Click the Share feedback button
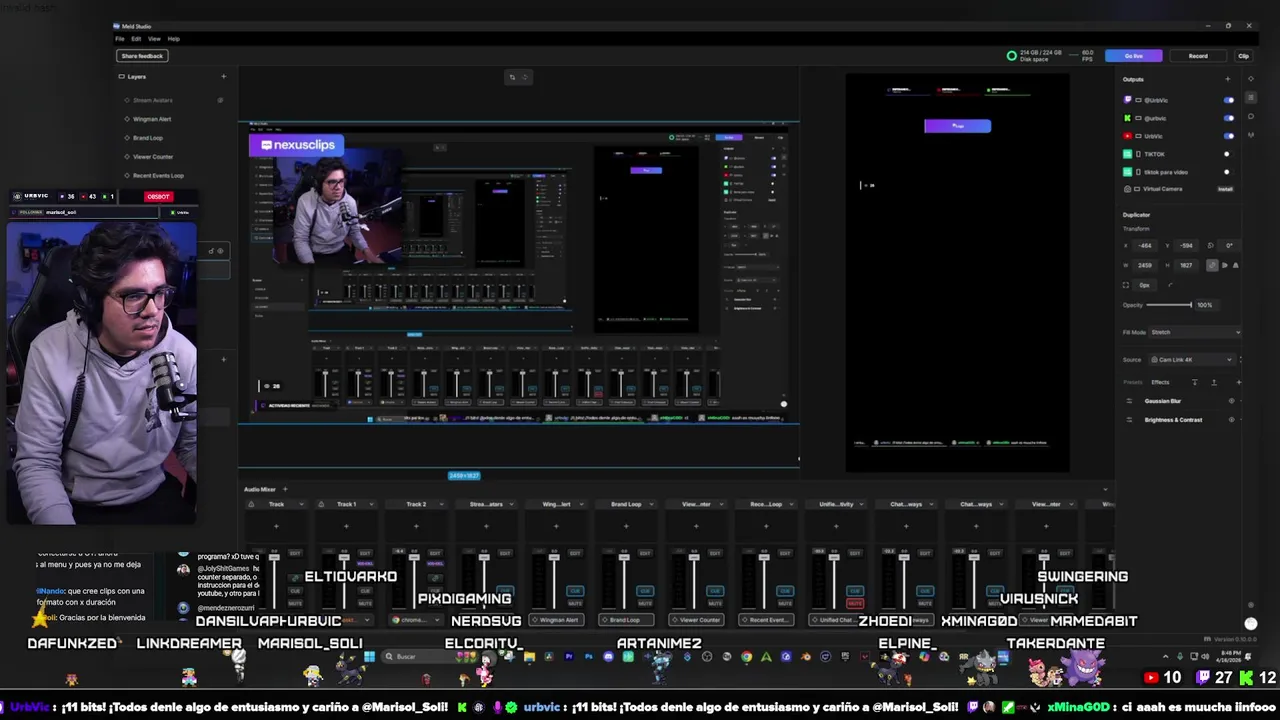1280x720 pixels. coord(142,56)
